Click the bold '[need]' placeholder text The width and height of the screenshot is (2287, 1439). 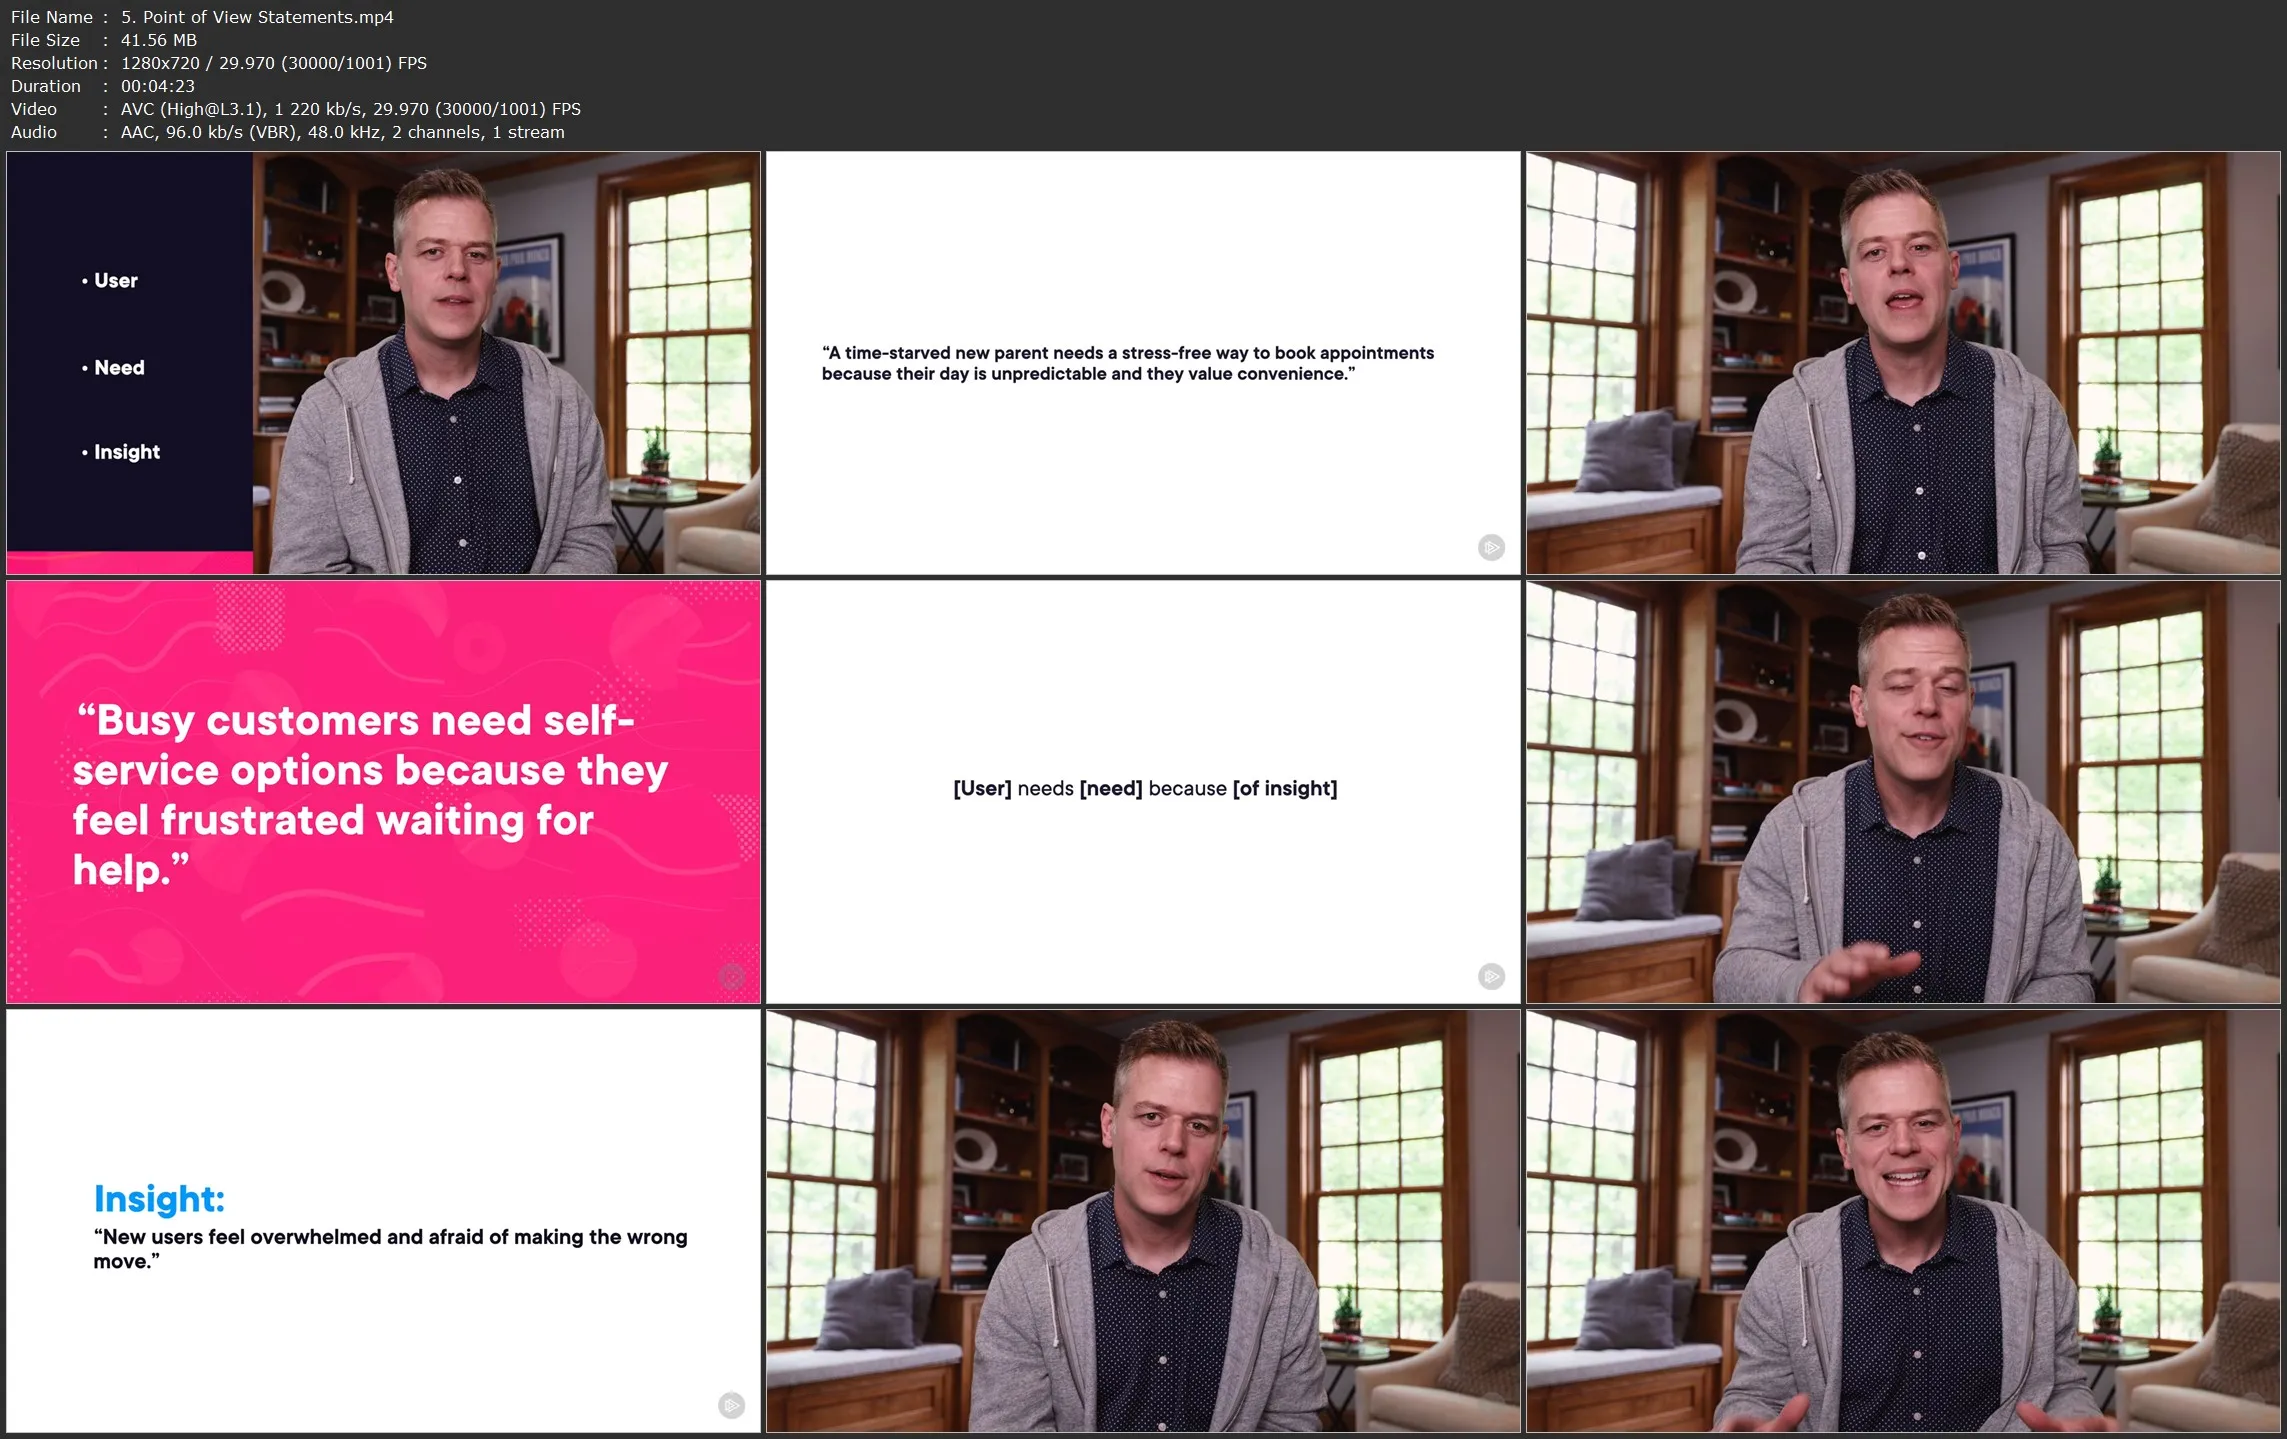point(1111,788)
